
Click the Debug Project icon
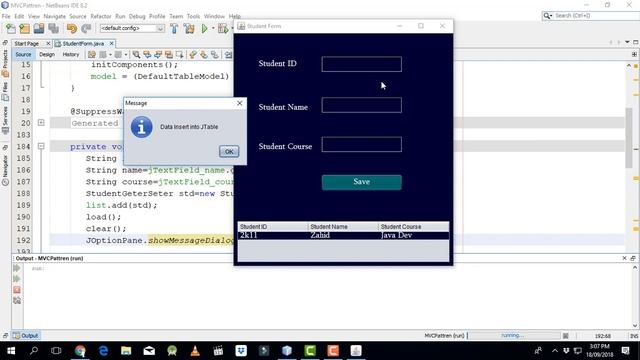coord(223,28)
